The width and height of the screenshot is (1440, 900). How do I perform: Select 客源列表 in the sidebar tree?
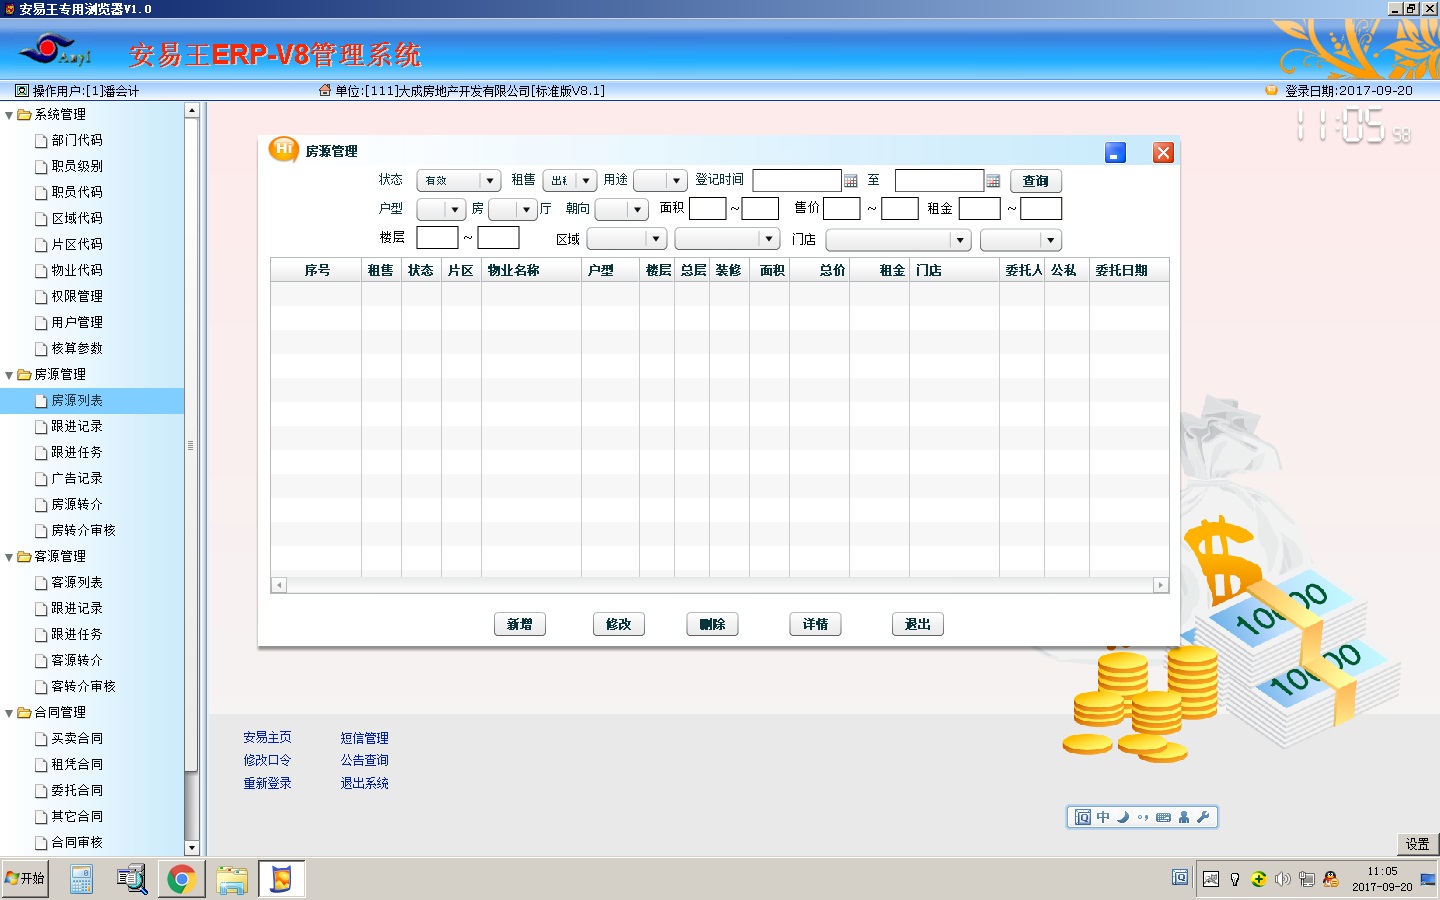77,582
